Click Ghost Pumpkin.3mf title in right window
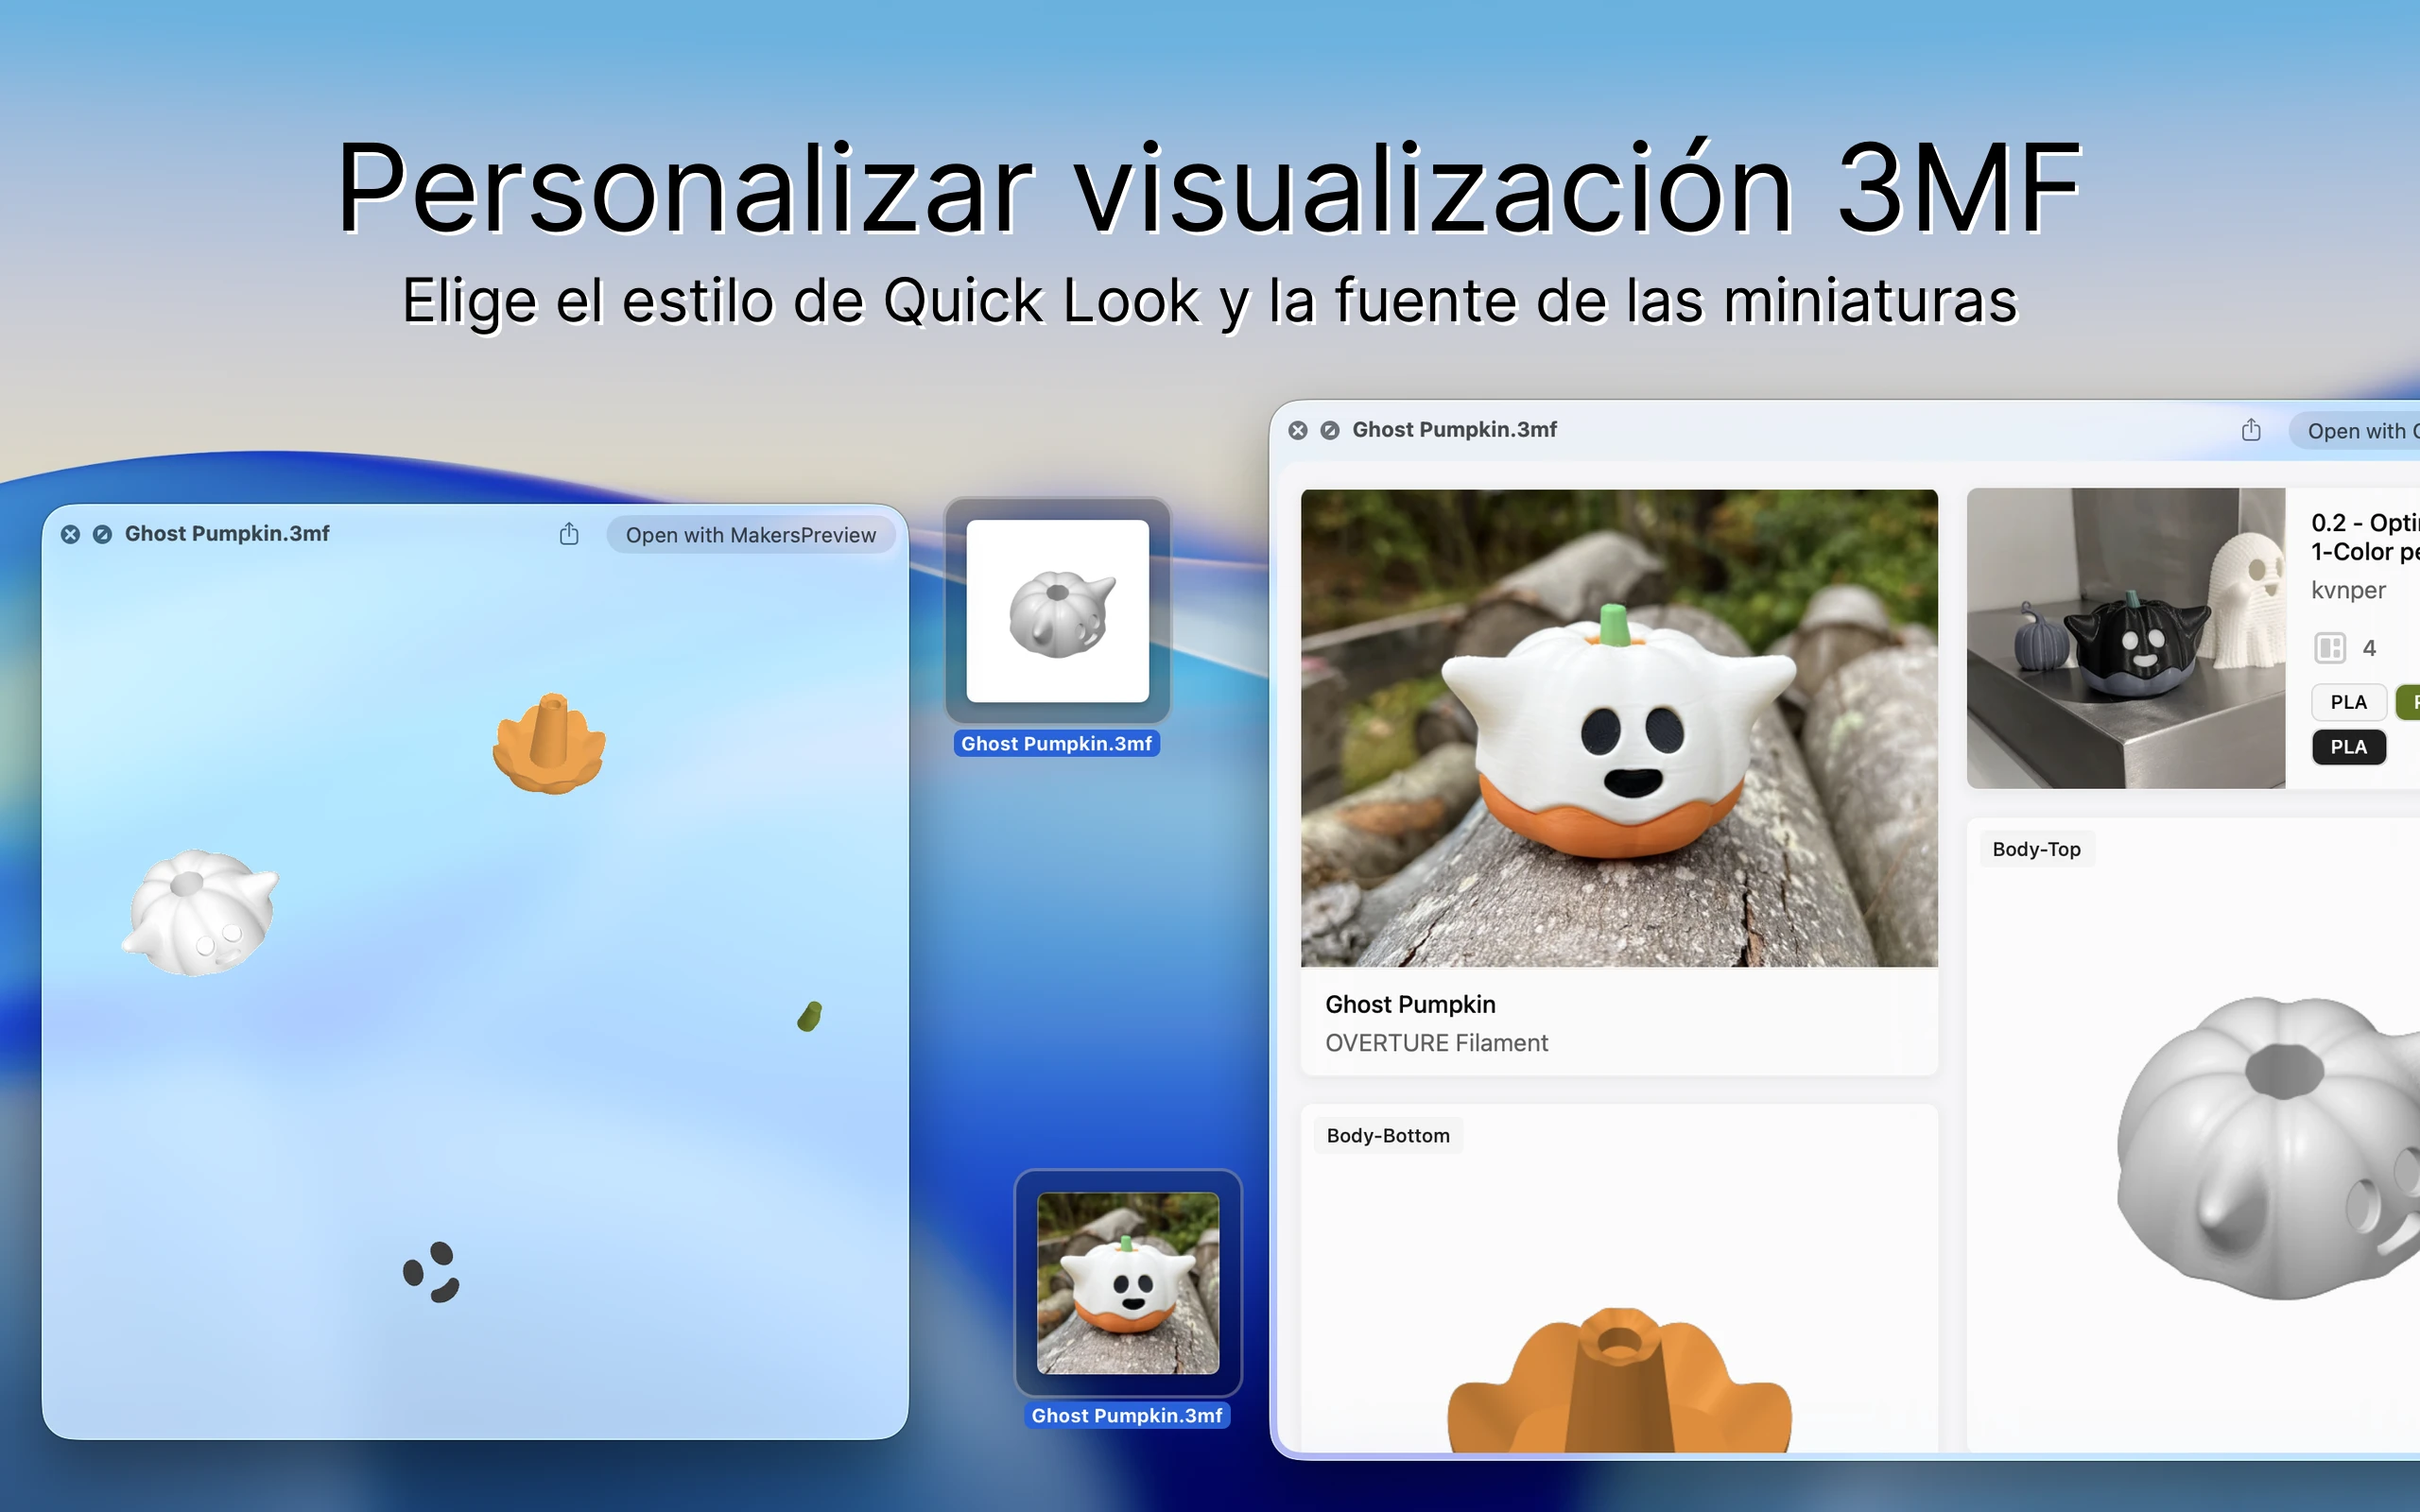Screen dimensions: 2420x1512 point(1454,430)
